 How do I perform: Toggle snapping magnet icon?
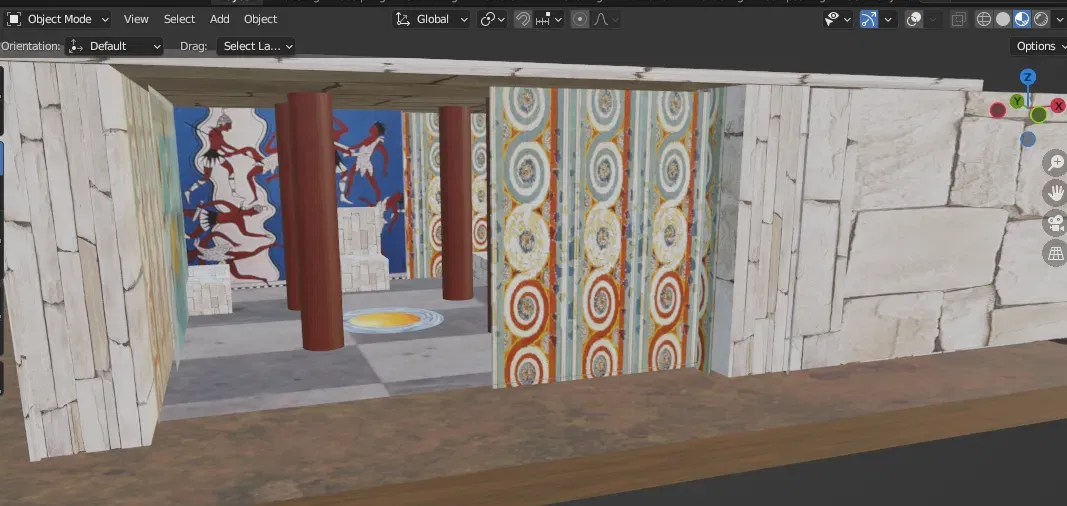pos(522,19)
